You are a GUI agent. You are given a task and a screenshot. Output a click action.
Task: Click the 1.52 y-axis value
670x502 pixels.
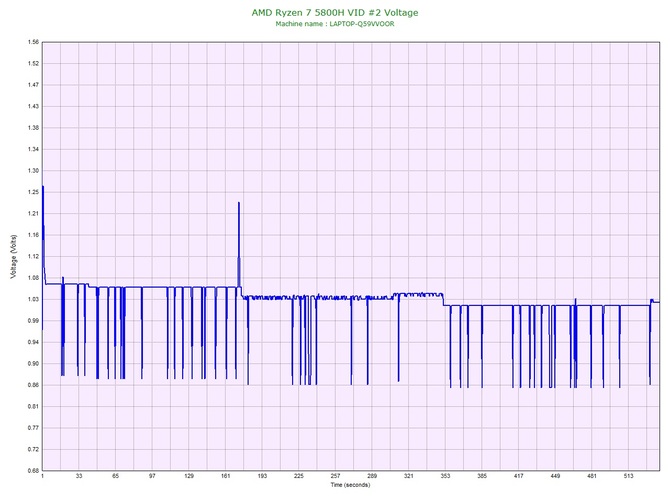click(33, 63)
